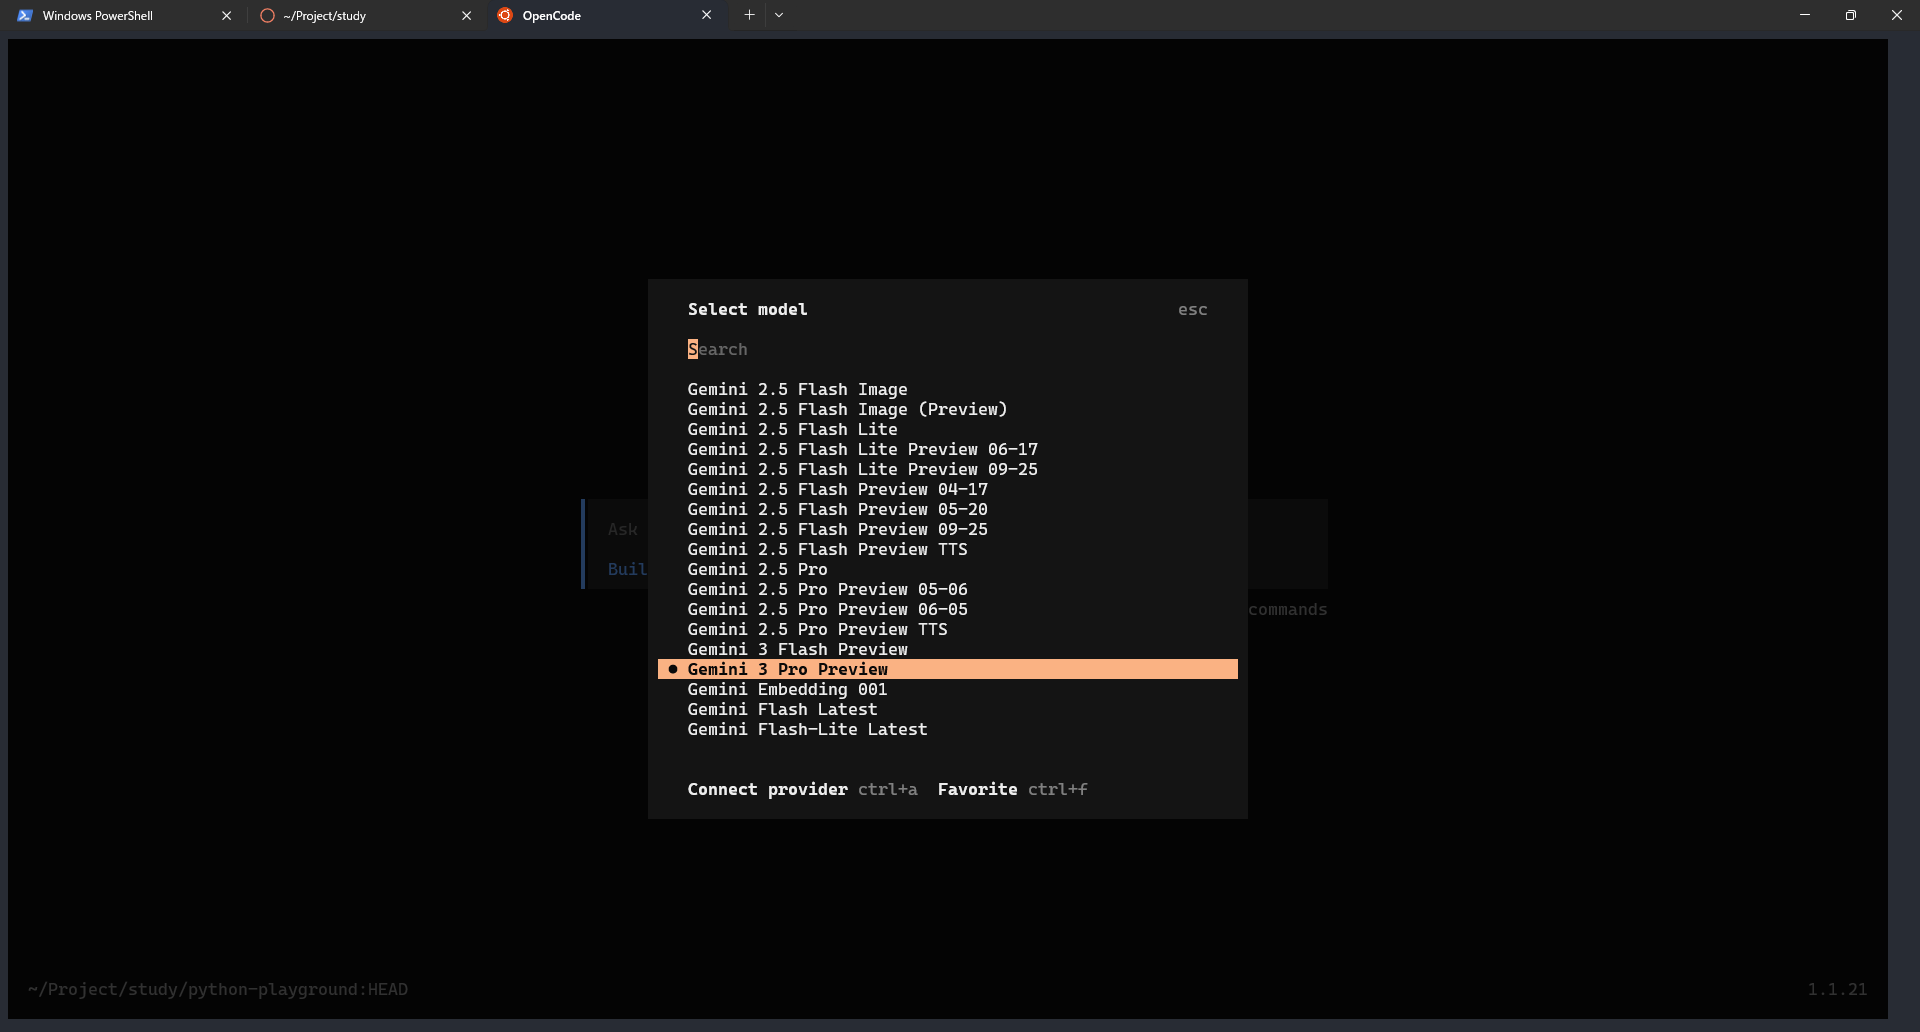Expand the new tab profile dropdown chevron
This screenshot has width=1920, height=1032.
(x=779, y=15)
